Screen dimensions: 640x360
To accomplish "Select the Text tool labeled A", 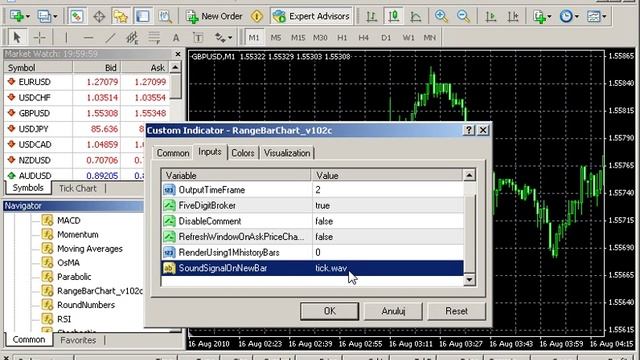I will point(176,38).
